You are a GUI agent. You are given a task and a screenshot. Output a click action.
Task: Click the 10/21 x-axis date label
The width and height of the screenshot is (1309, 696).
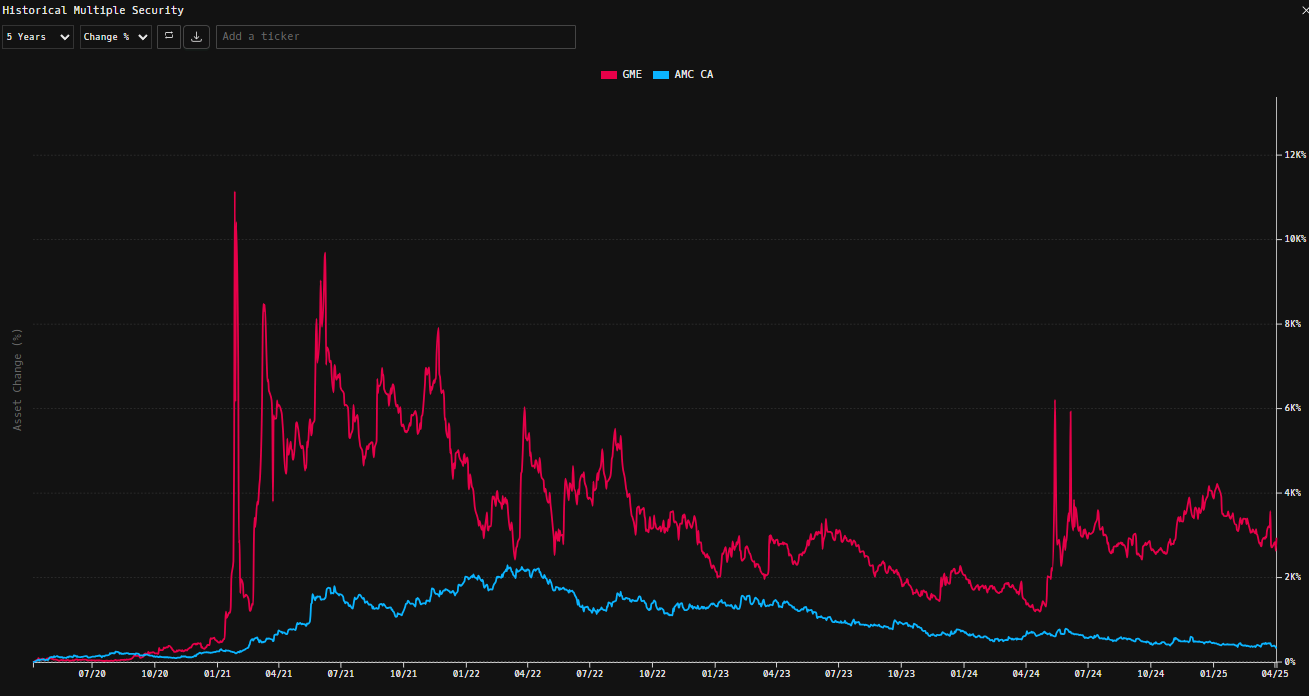[x=403, y=675]
